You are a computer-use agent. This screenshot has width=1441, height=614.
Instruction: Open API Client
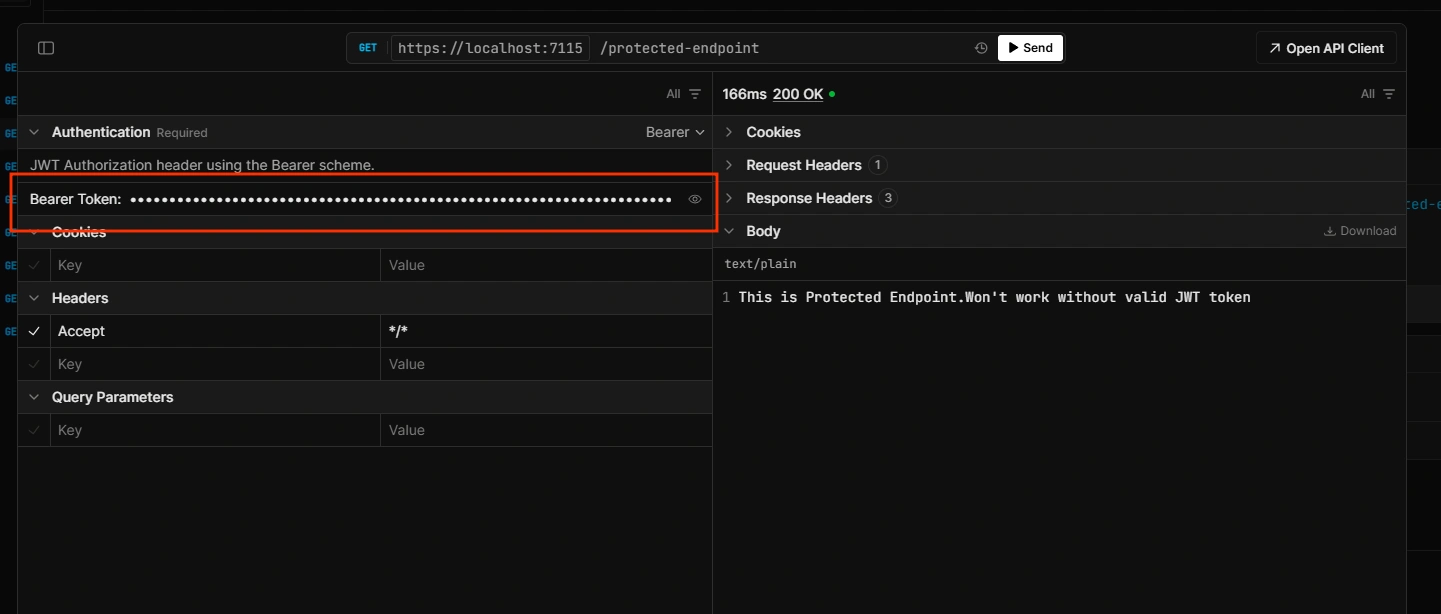point(1326,48)
